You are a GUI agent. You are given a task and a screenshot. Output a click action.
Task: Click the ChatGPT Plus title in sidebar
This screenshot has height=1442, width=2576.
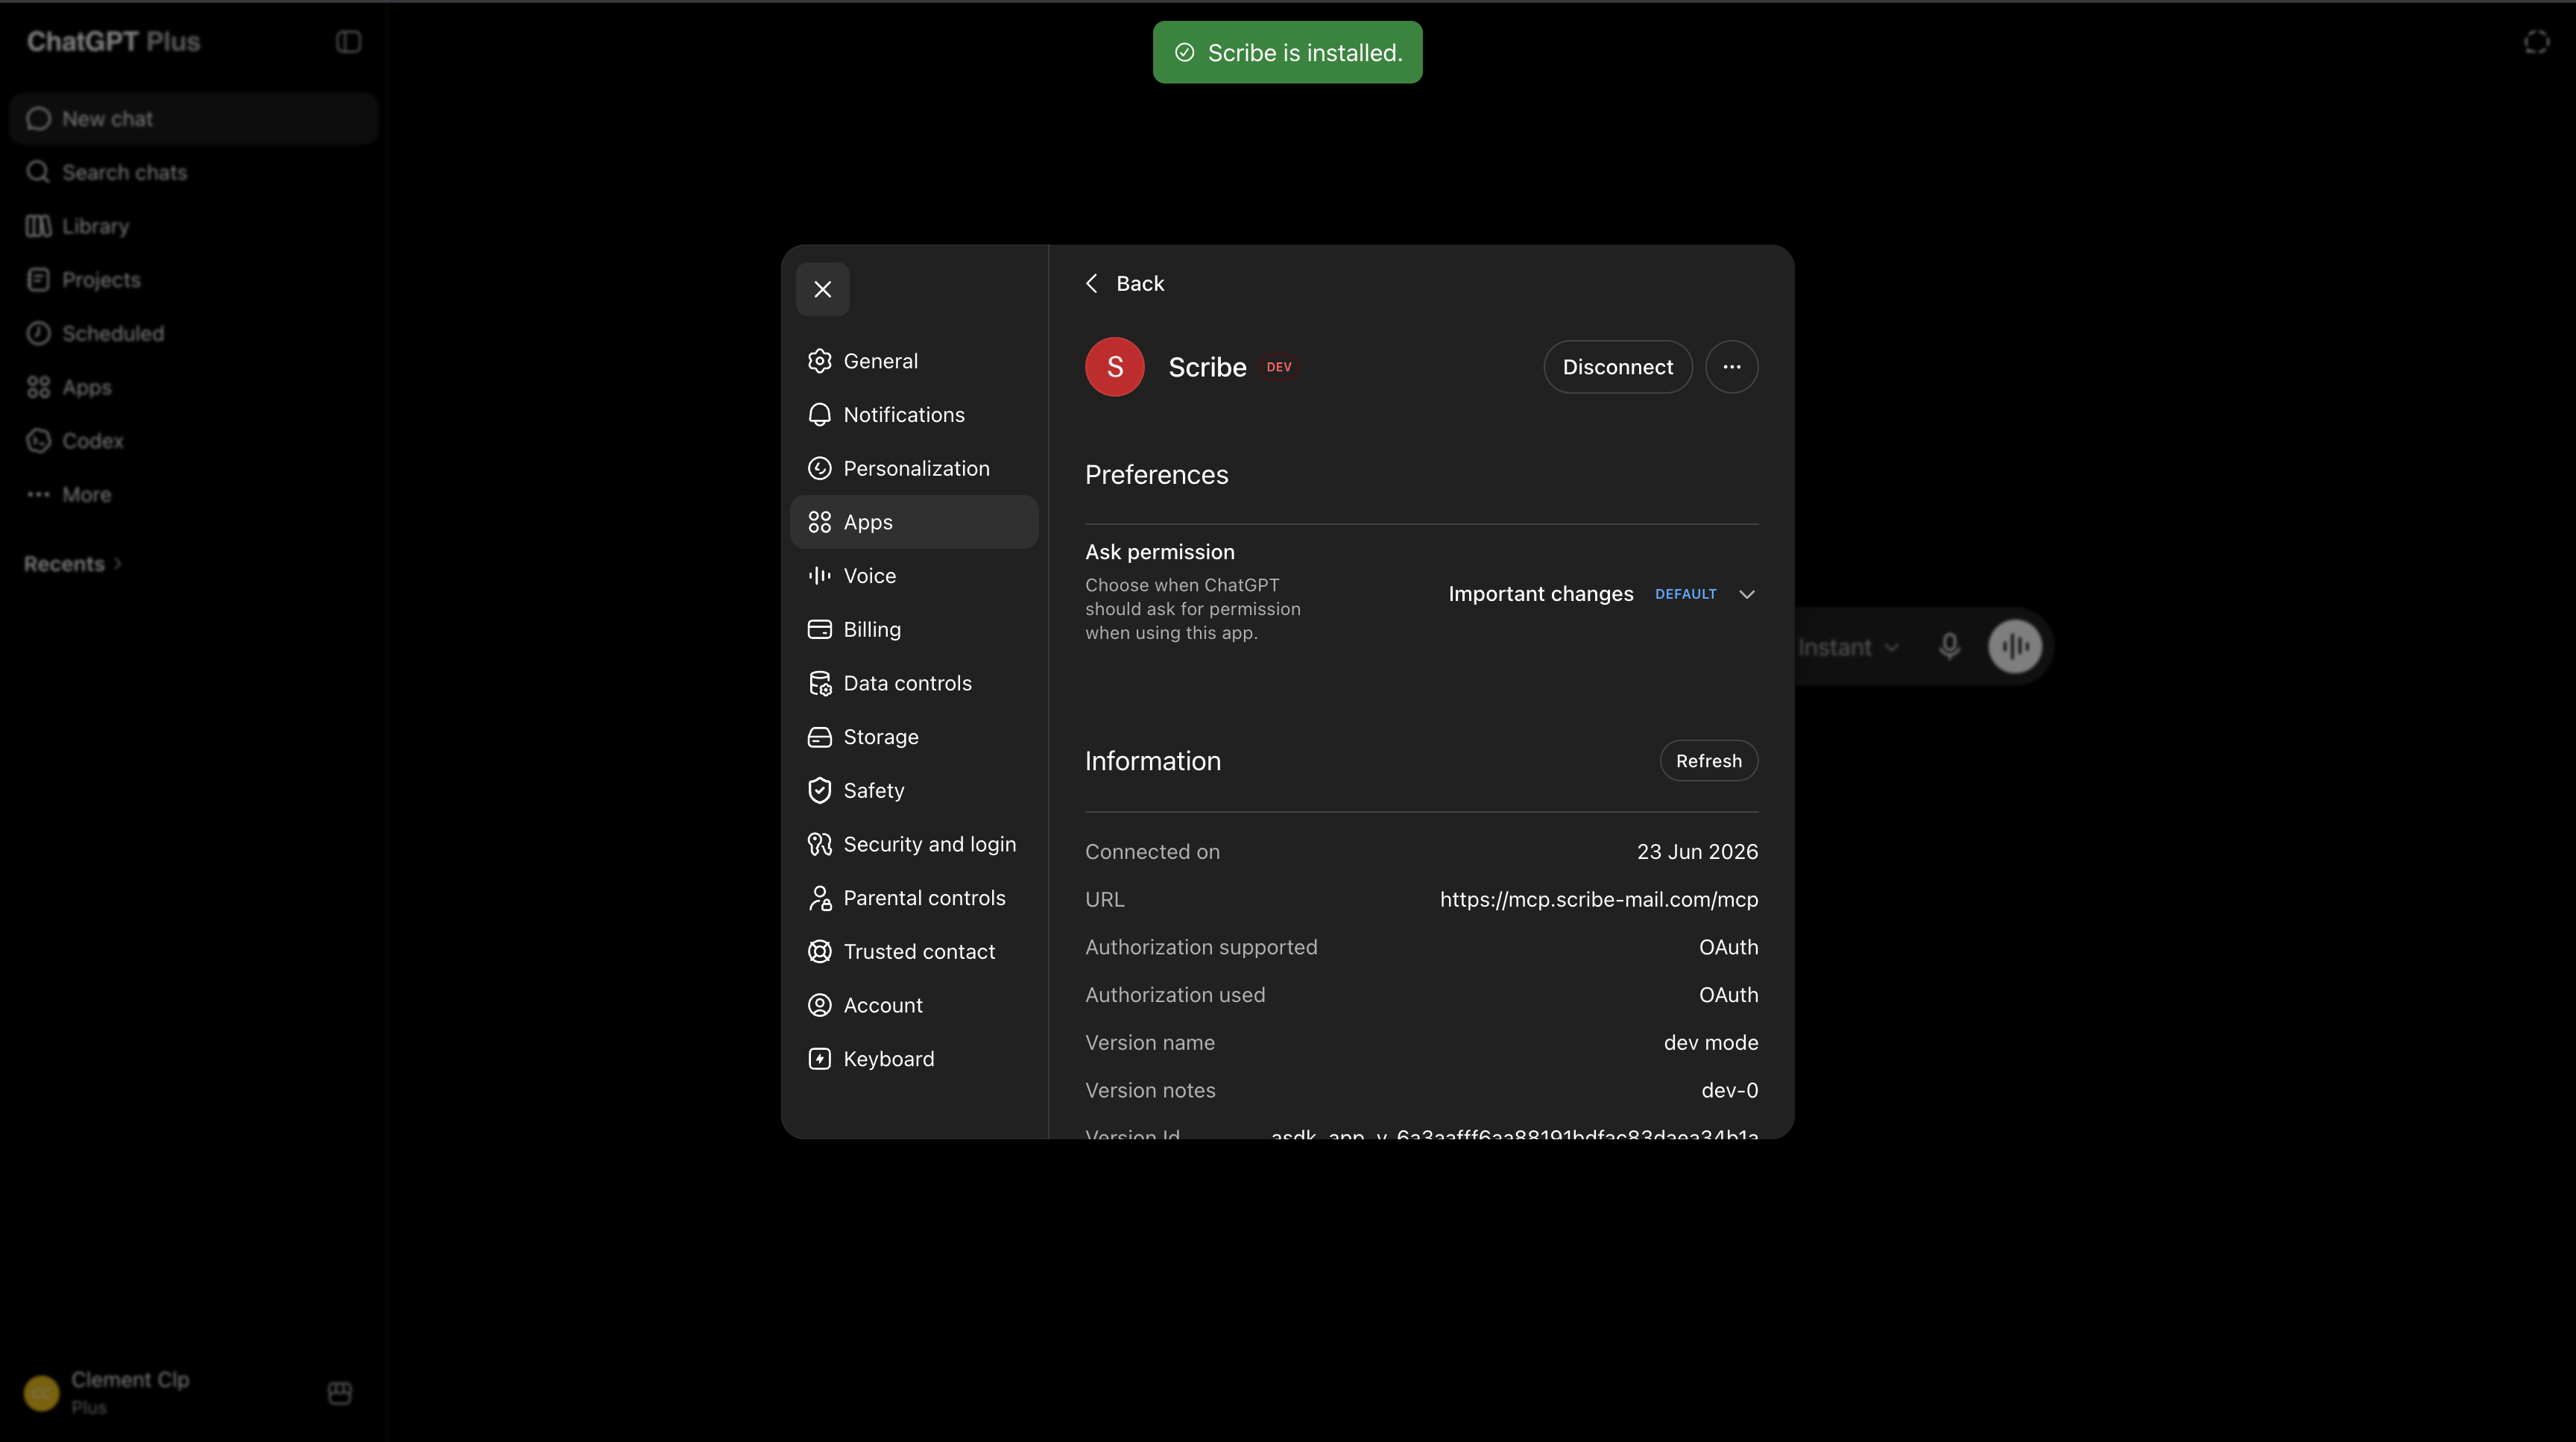tap(113, 42)
